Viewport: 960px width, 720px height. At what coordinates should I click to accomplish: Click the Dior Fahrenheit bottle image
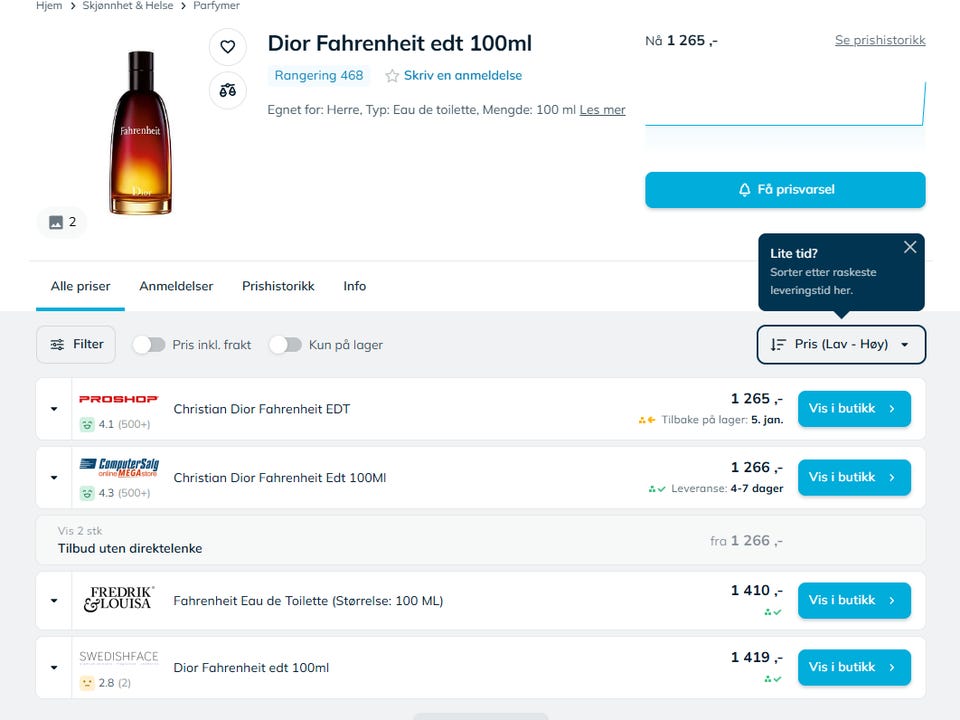140,132
